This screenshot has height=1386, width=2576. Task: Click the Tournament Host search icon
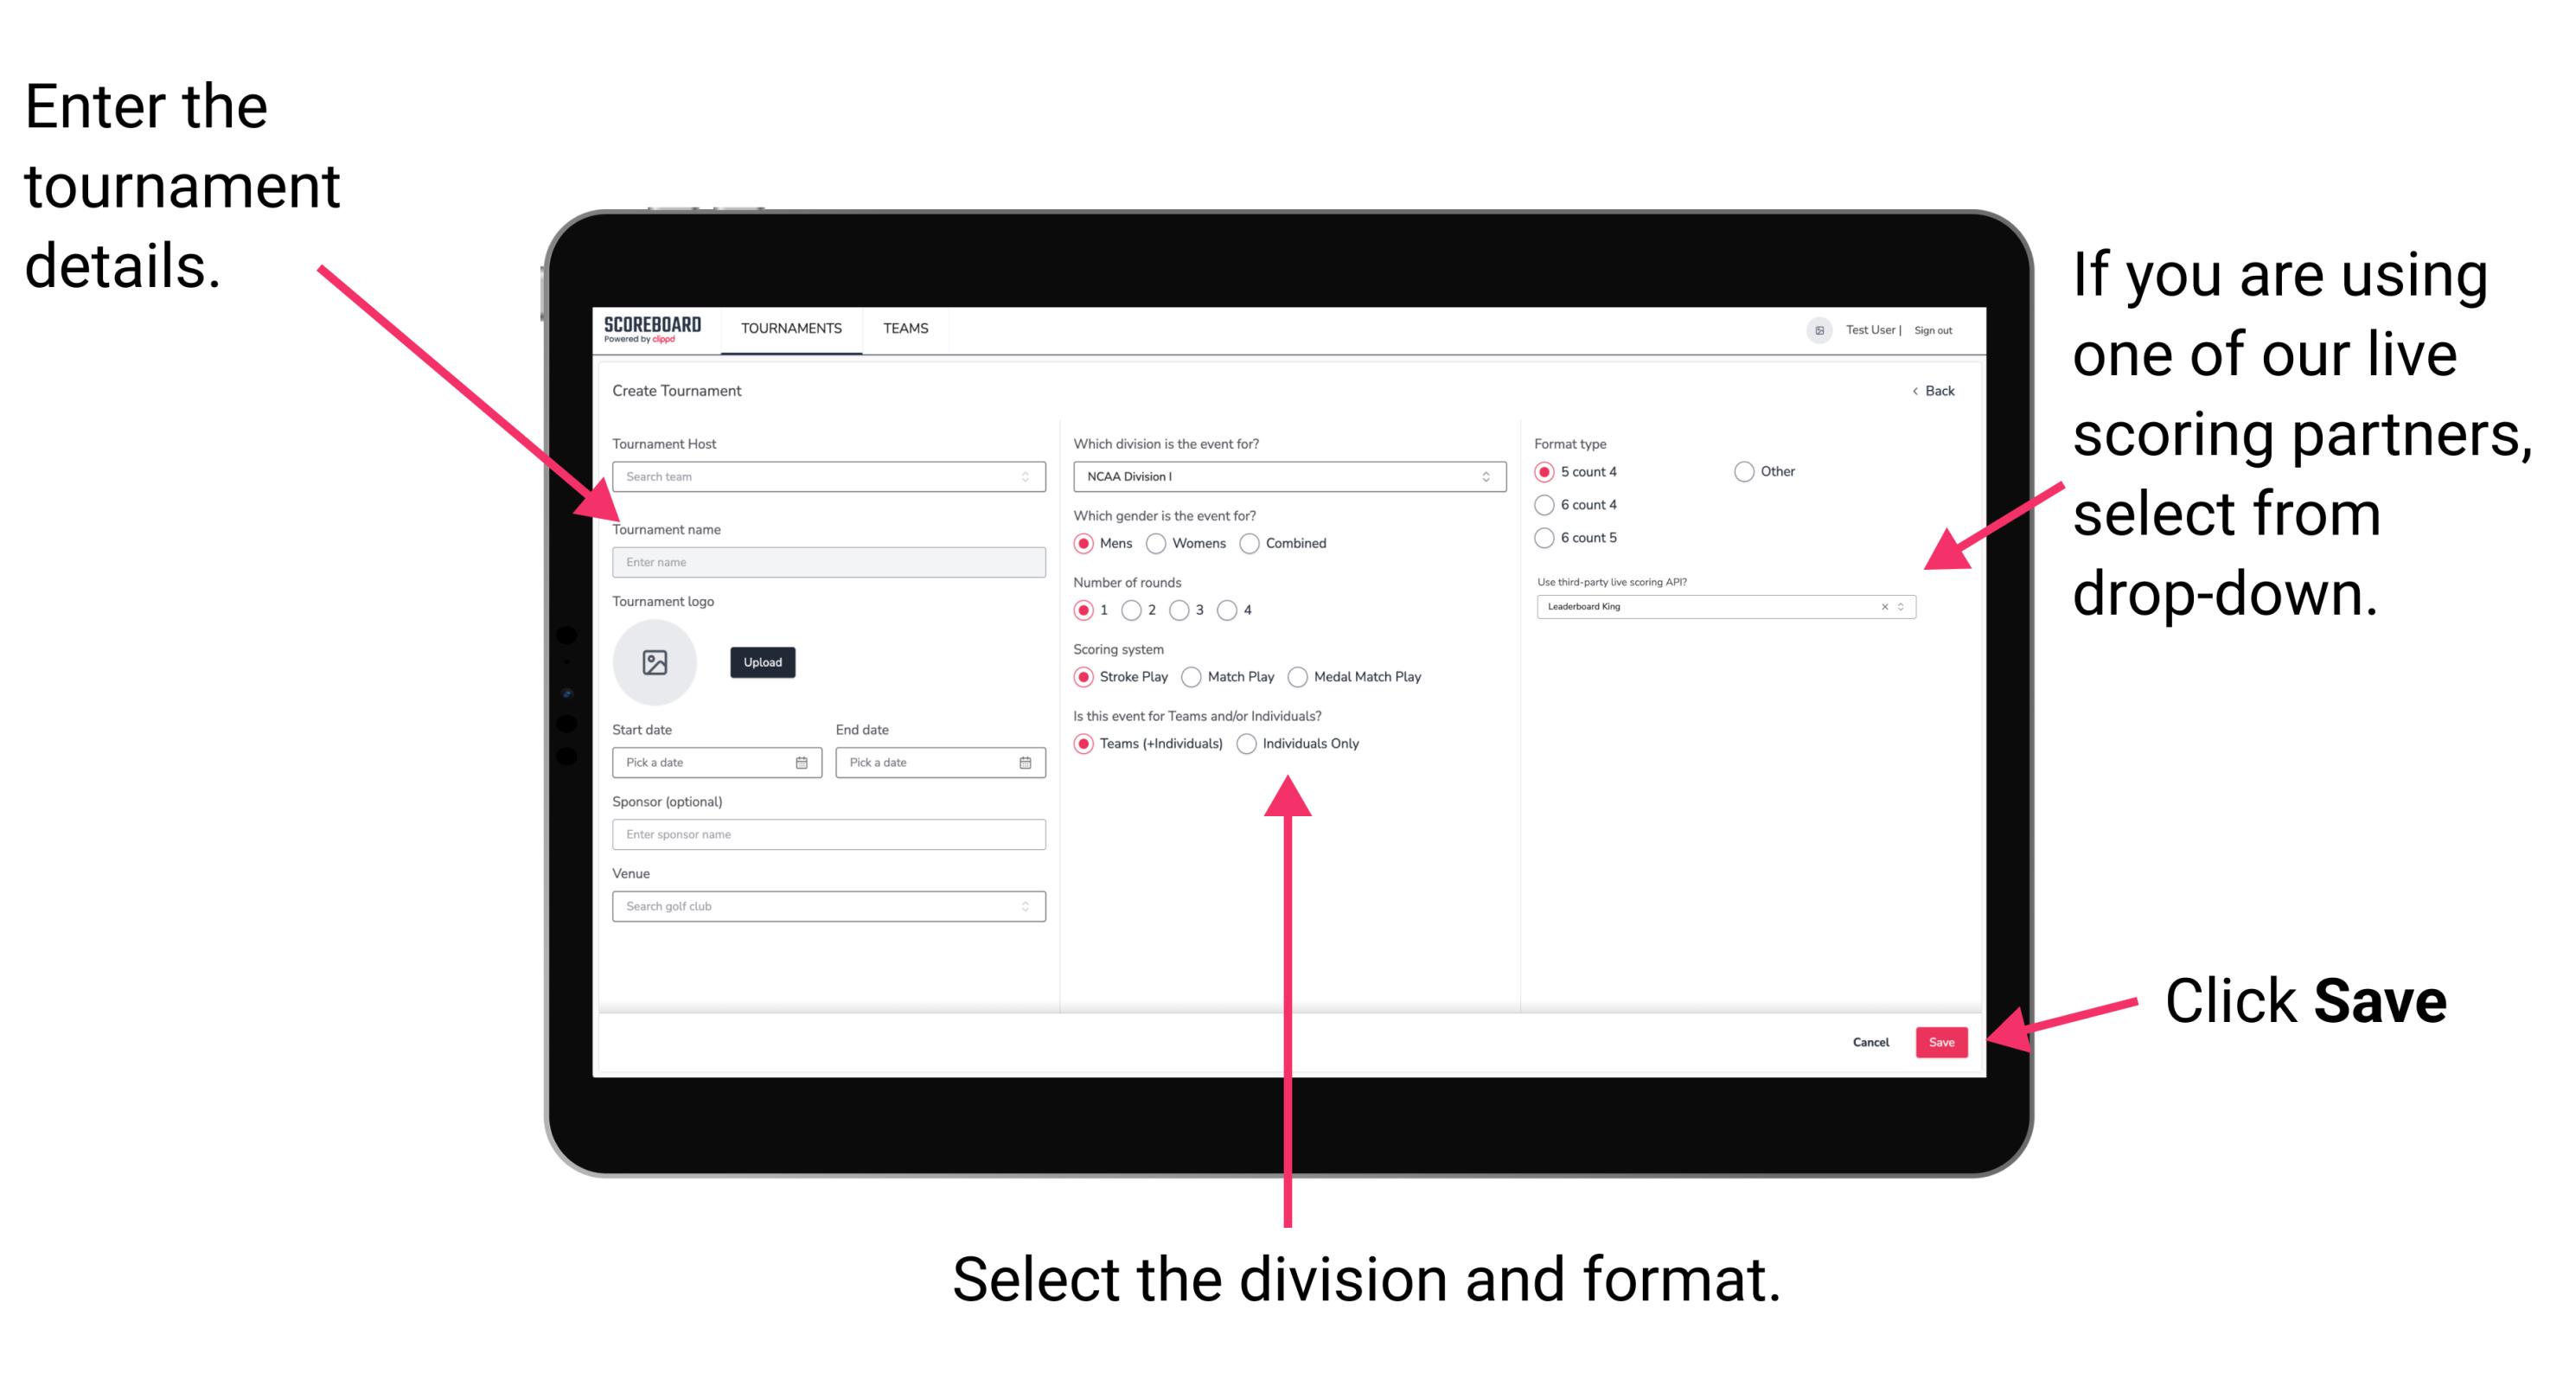[1026, 478]
